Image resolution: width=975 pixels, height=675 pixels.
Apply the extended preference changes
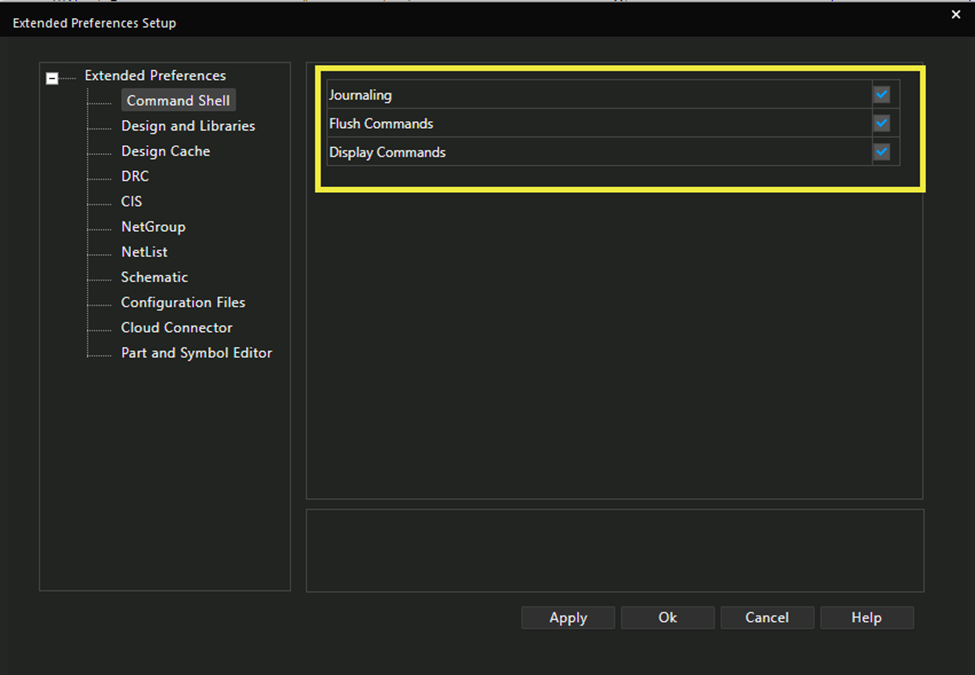coord(567,617)
